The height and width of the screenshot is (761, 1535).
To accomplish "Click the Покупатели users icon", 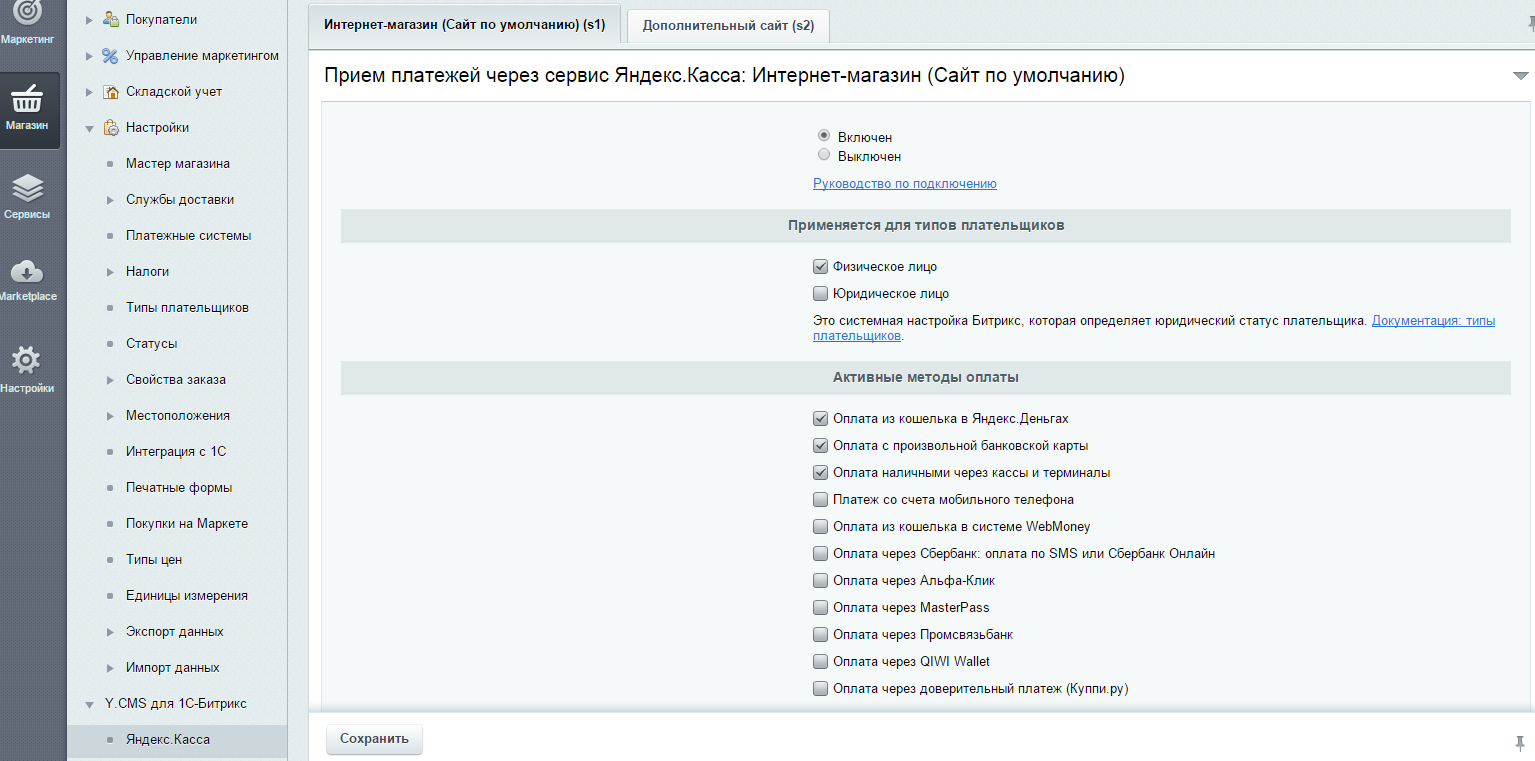I will (x=111, y=20).
